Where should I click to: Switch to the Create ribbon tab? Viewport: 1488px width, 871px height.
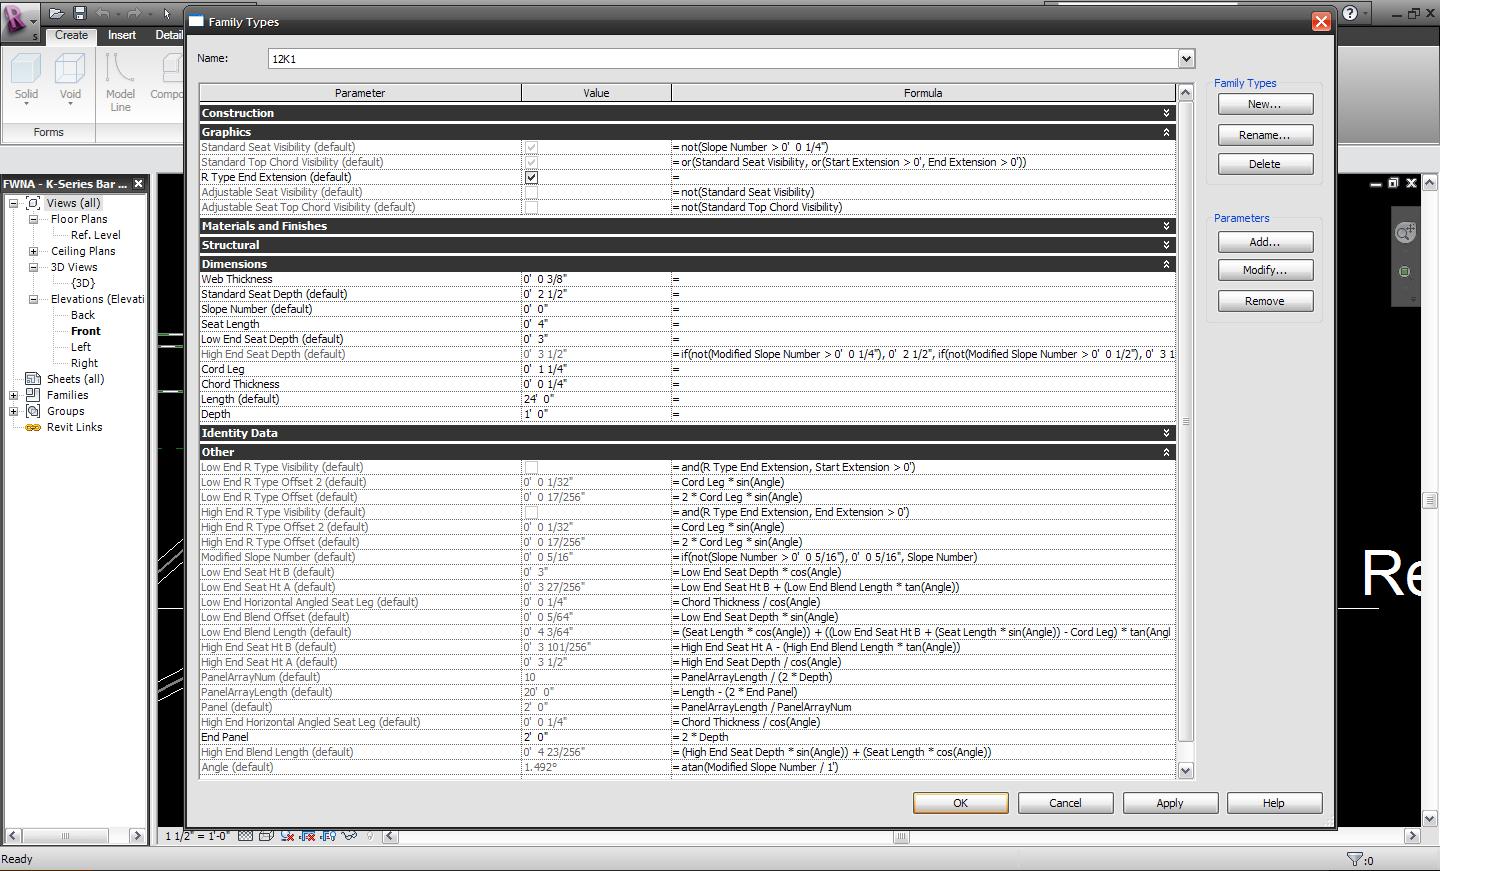[x=71, y=35]
